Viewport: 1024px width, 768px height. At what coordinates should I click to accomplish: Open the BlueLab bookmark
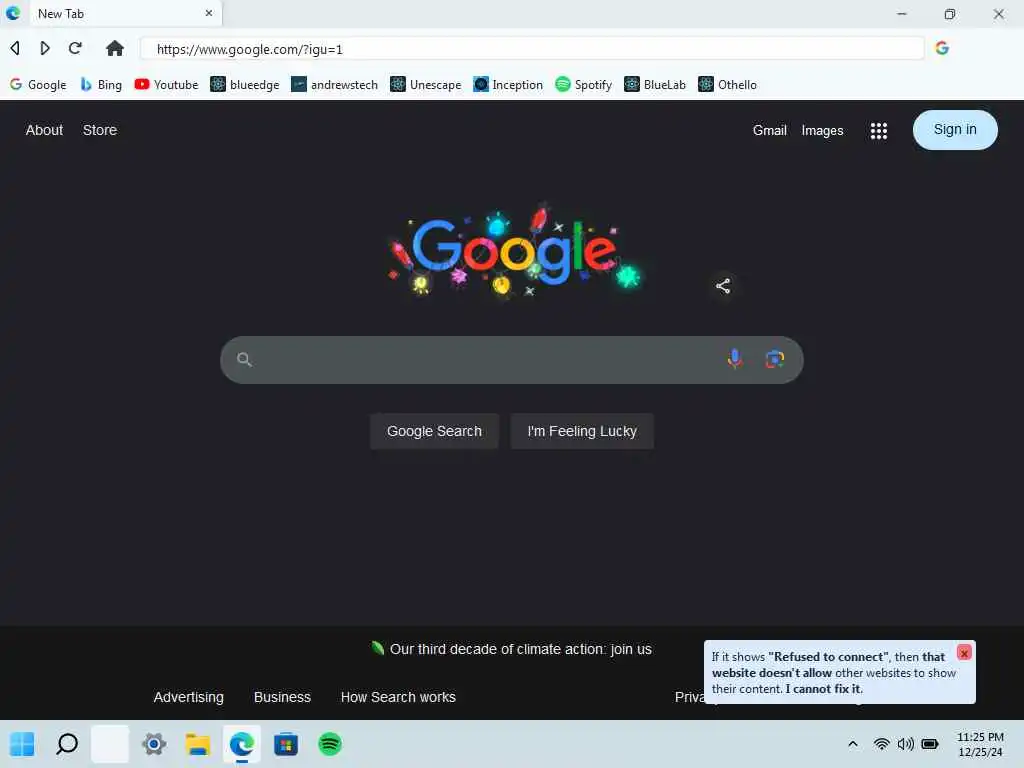[x=655, y=84]
